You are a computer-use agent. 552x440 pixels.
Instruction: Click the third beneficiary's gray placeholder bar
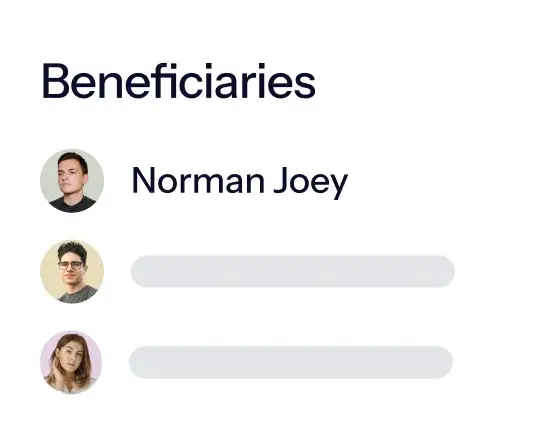click(291, 362)
